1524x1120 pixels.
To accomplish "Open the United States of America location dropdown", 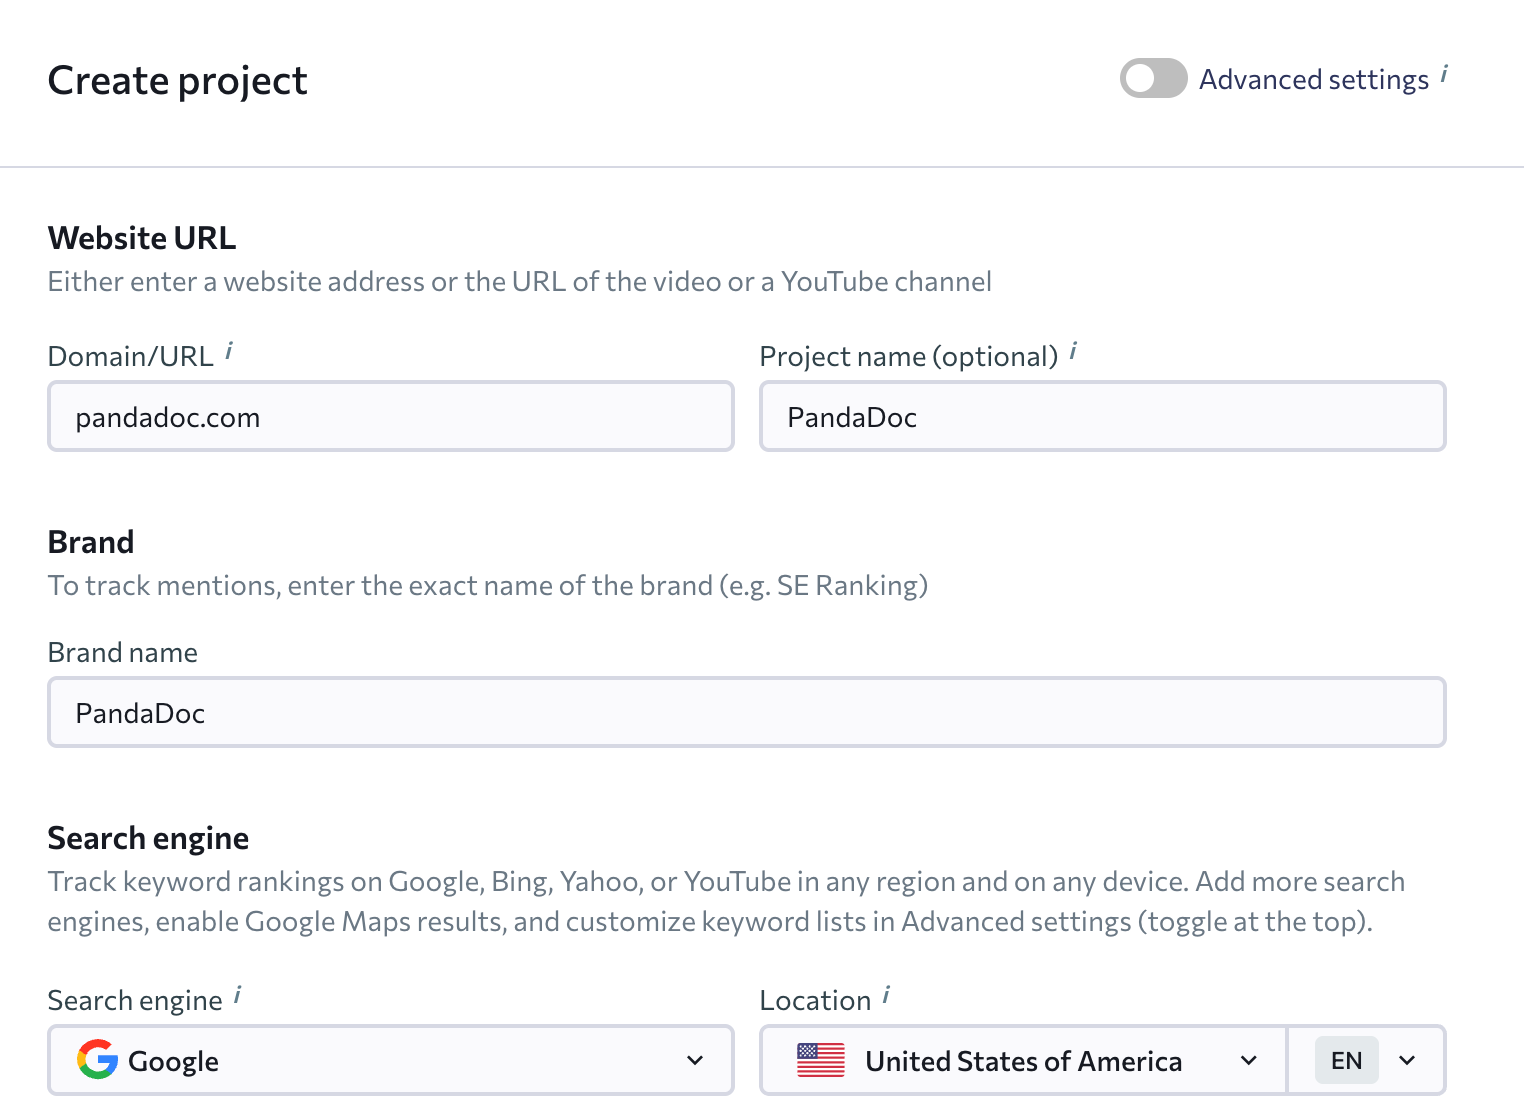I will (1023, 1060).
